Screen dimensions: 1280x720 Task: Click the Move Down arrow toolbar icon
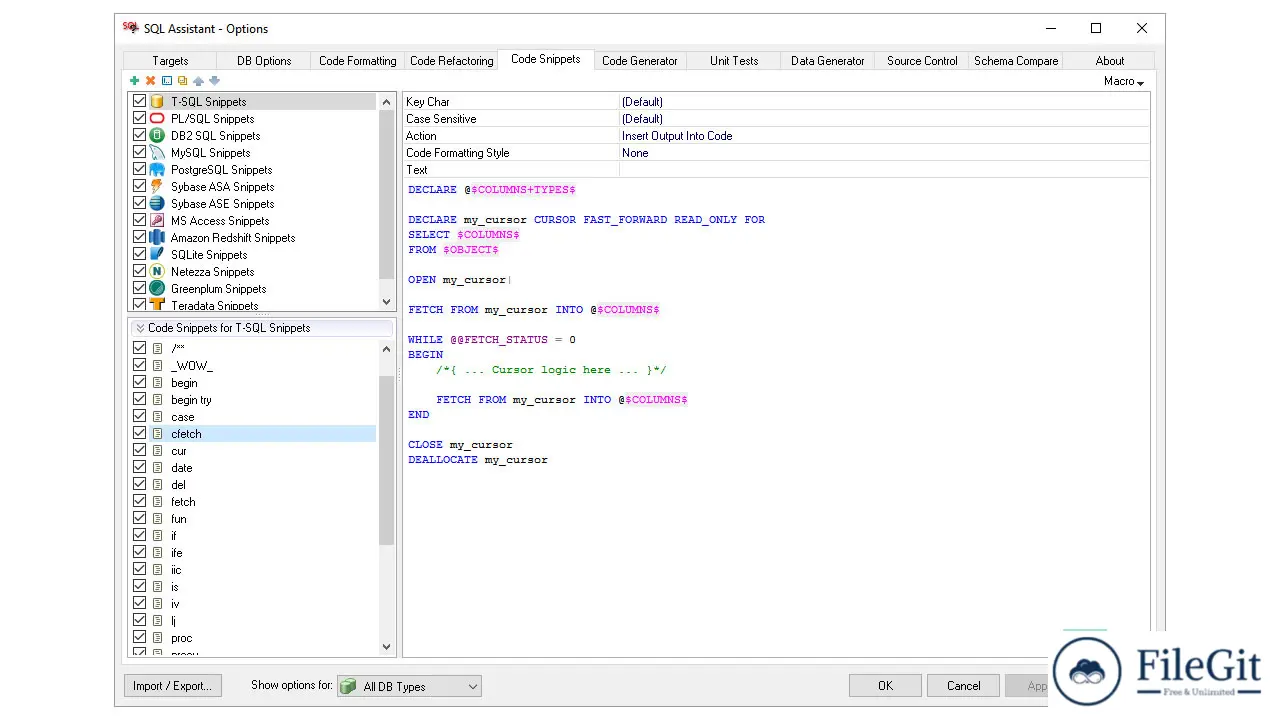tap(214, 81)
